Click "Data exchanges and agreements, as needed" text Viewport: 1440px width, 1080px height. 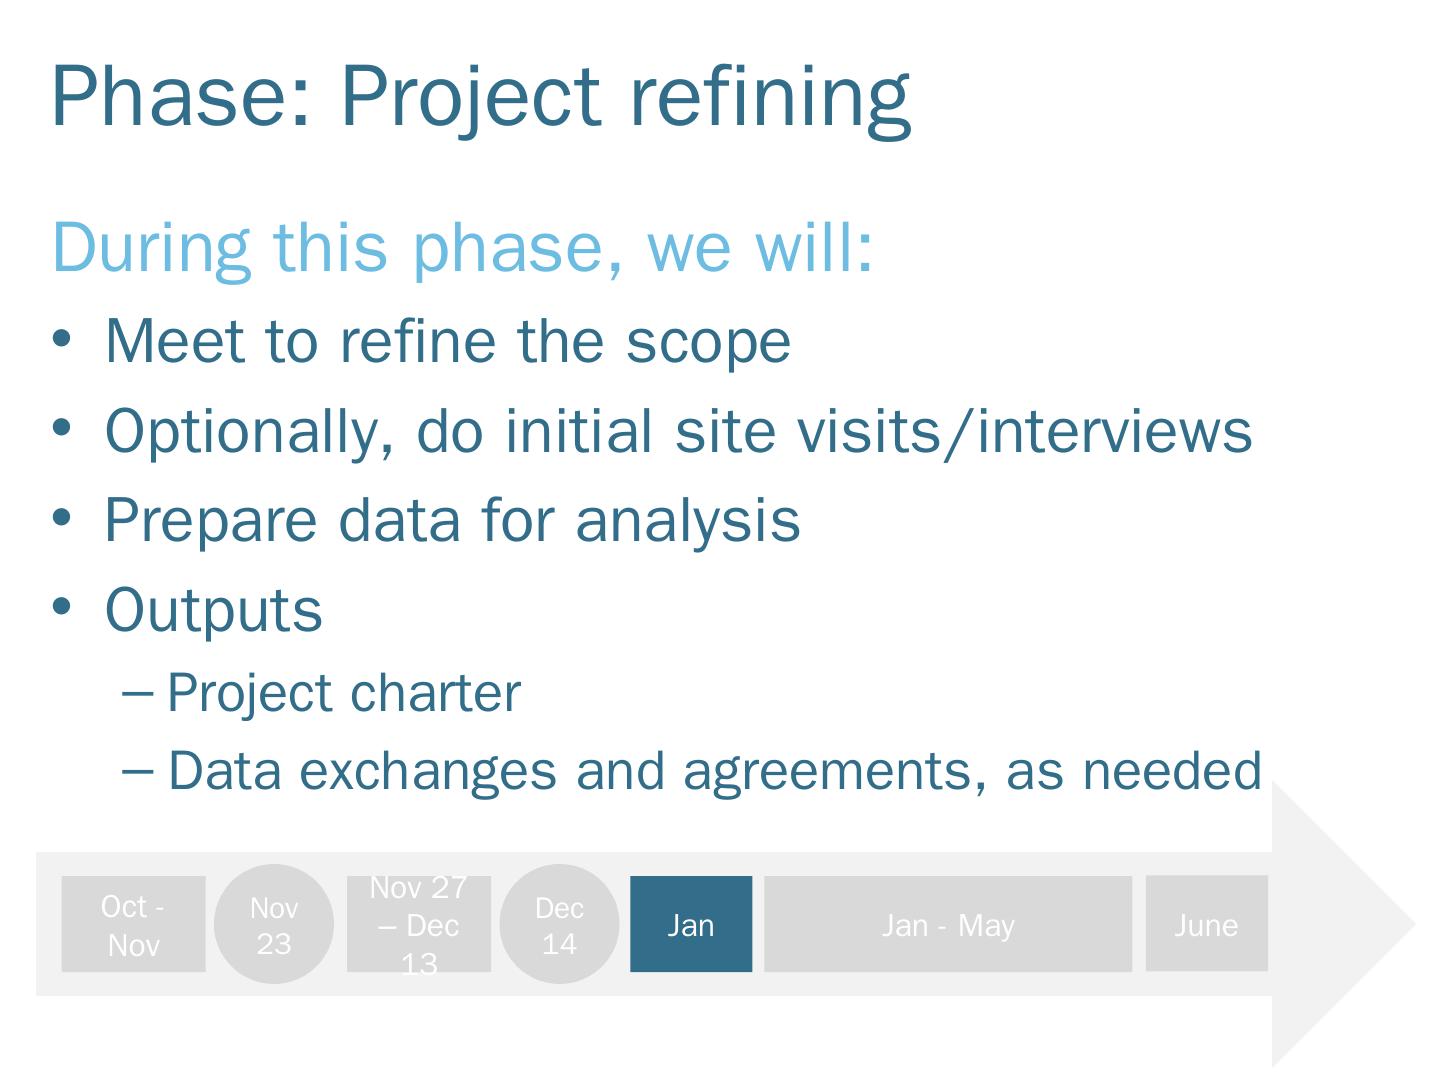pos(714,771)
